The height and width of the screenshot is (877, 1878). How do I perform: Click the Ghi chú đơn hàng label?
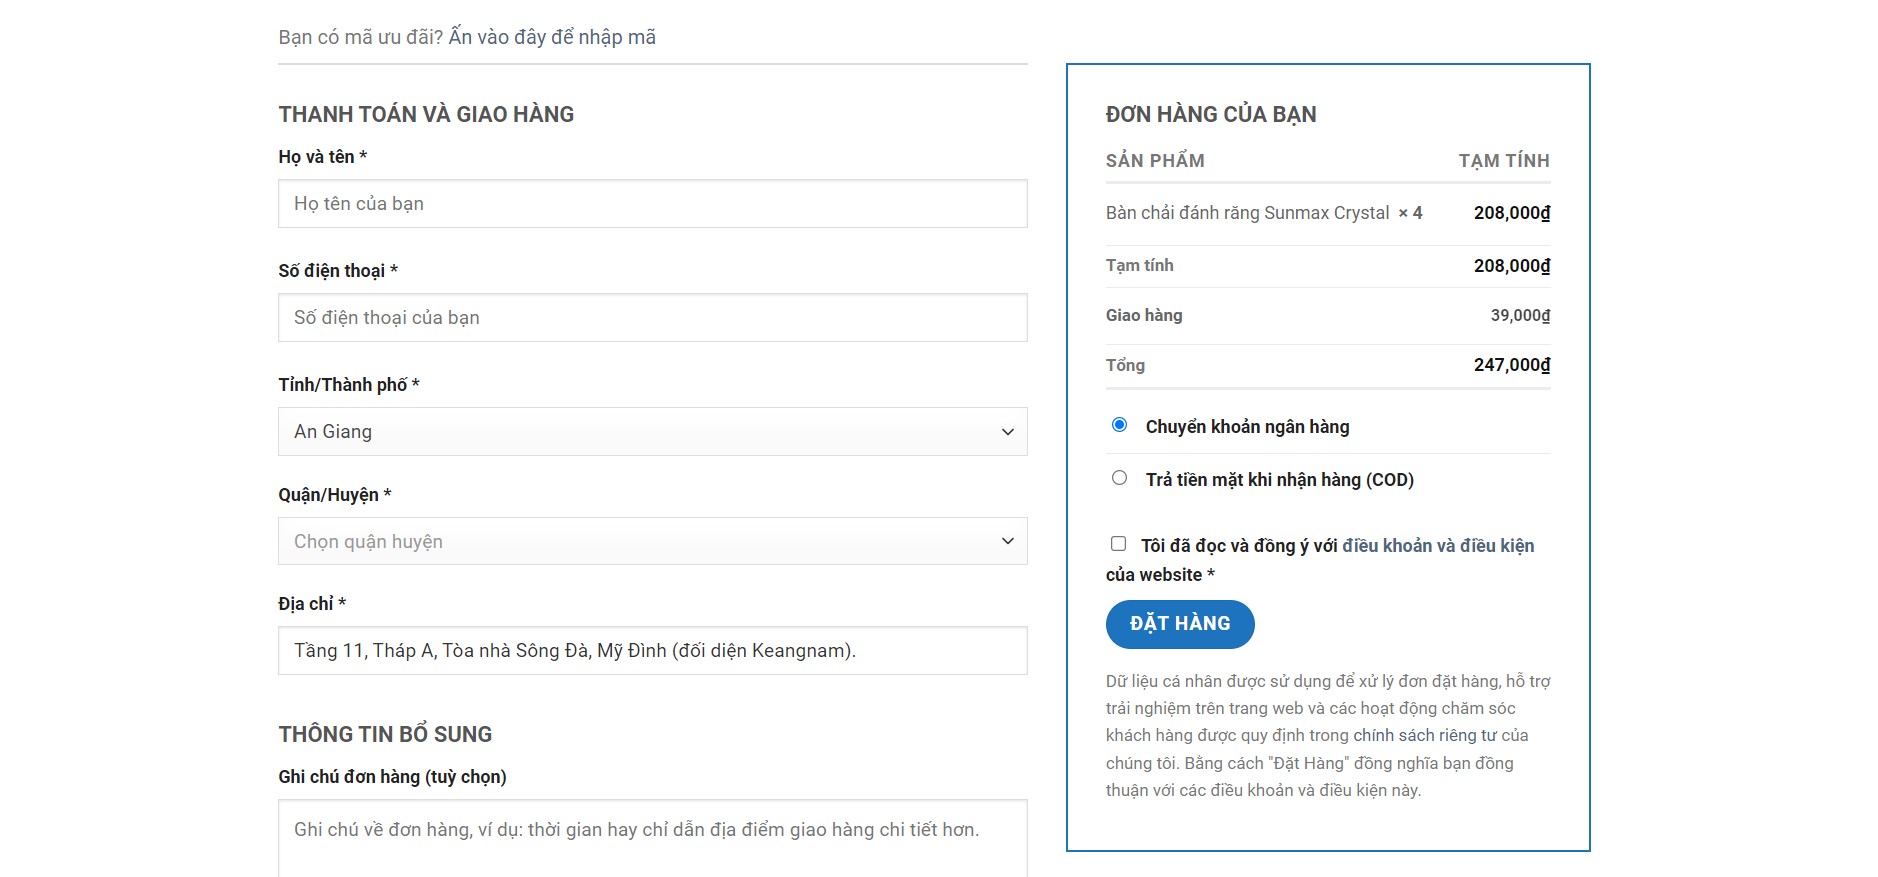pyautogui.click(x=392, y=777)
